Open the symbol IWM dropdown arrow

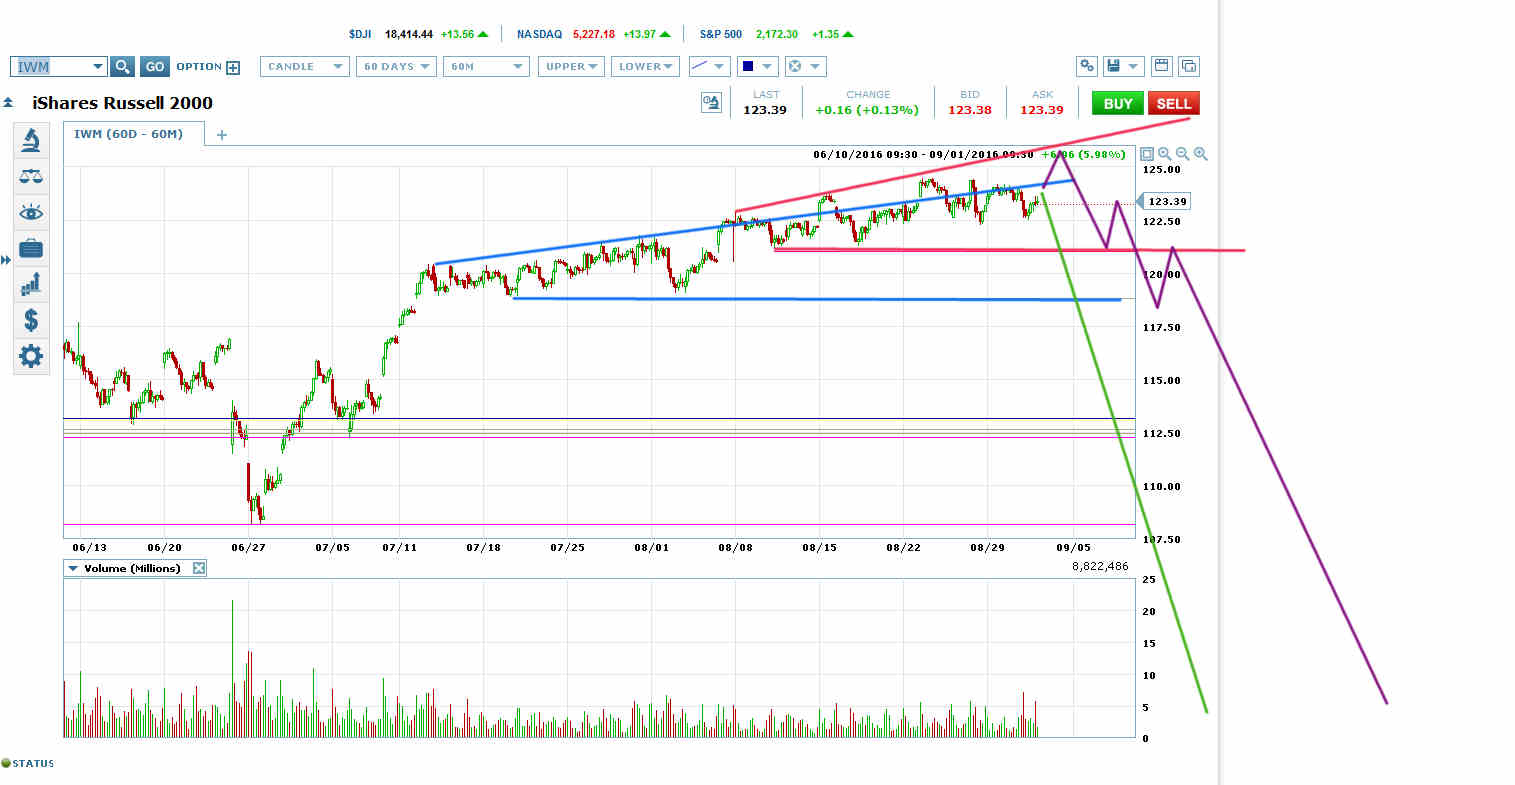coord(98,67)
